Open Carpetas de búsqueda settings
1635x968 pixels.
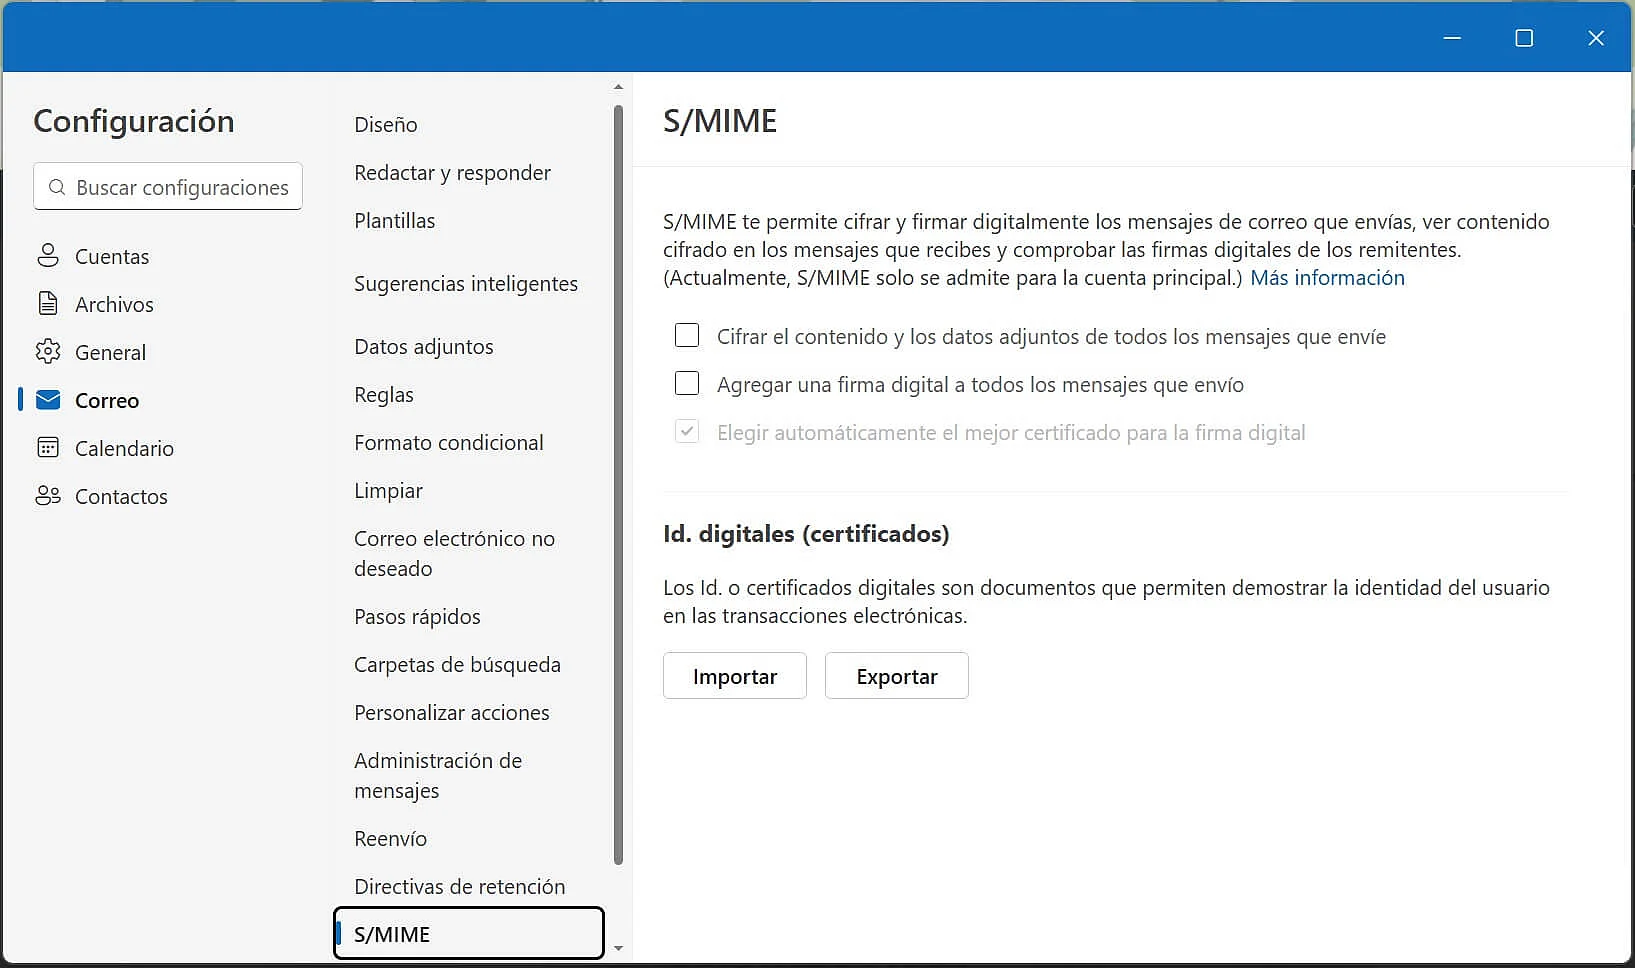pyautogui.click(x=457, y=665)
